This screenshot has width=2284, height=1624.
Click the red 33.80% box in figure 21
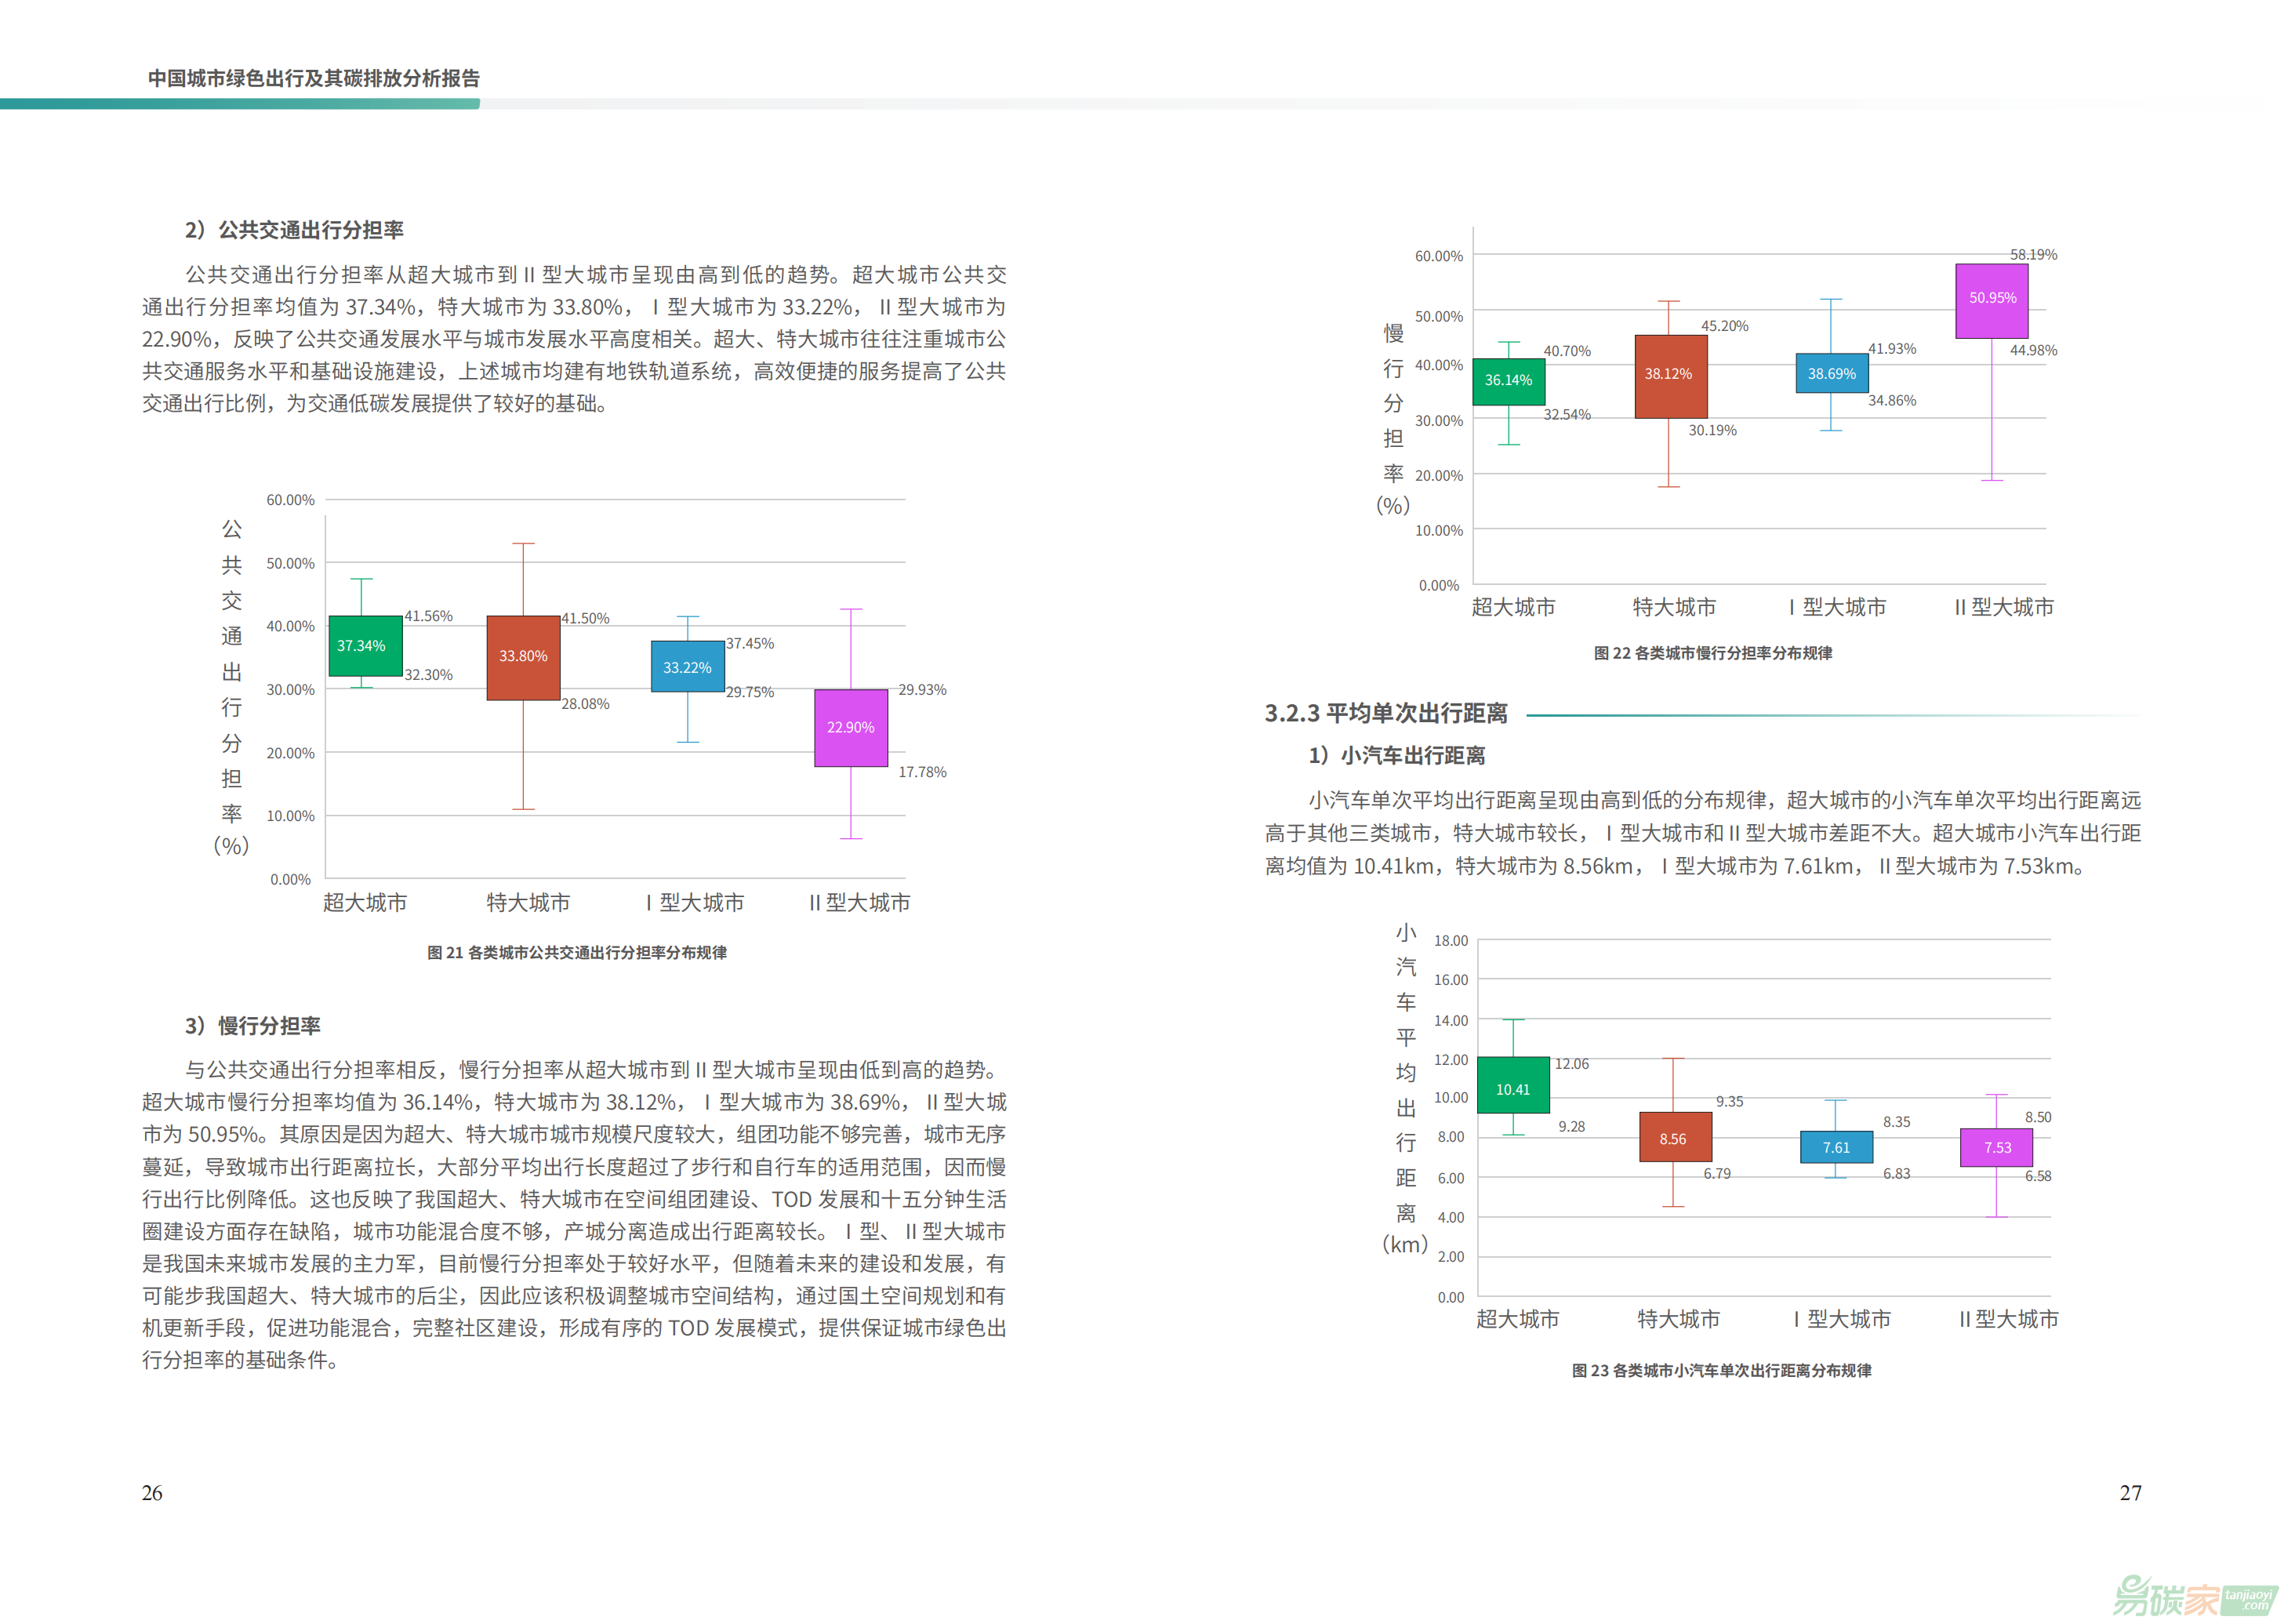[x=523, y=657]
